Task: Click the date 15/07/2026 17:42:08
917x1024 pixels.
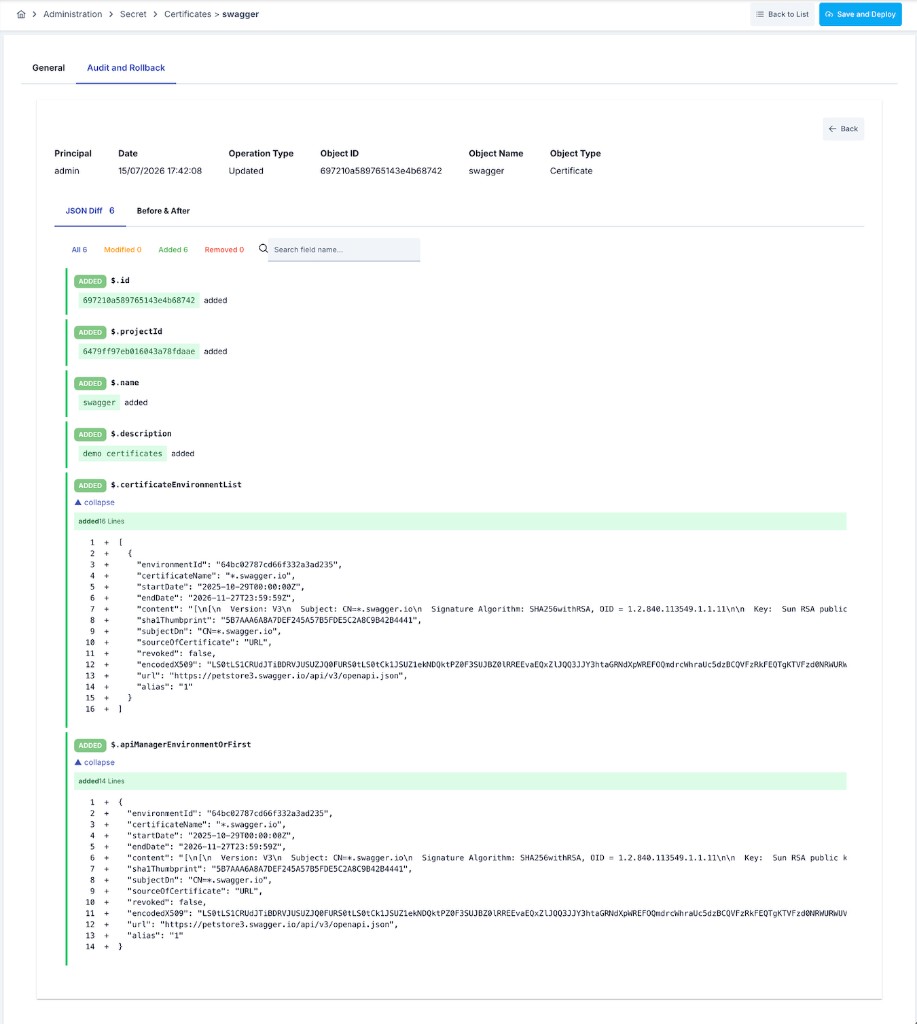Action: coord(160,171)
